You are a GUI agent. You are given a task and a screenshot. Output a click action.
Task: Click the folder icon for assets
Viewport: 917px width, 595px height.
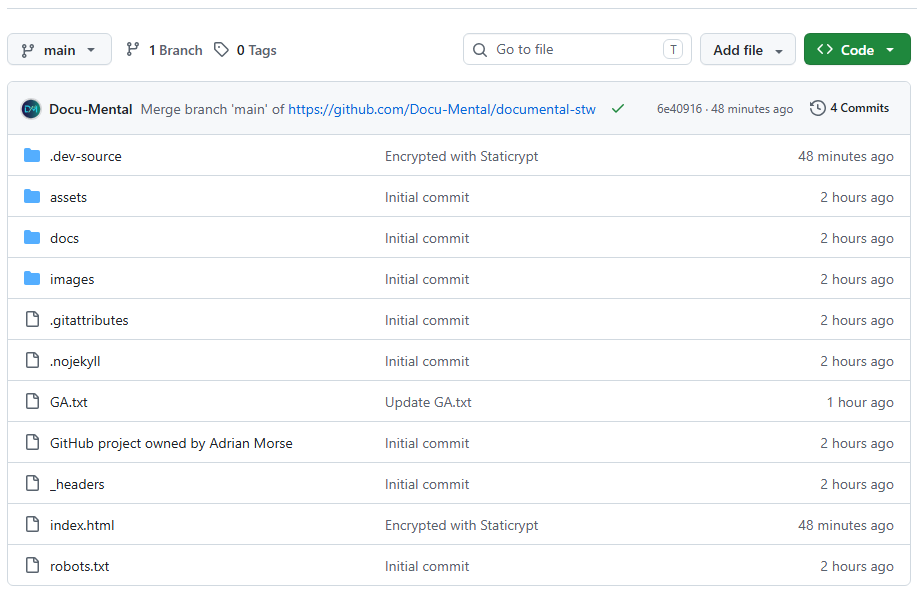coord(32,197)
